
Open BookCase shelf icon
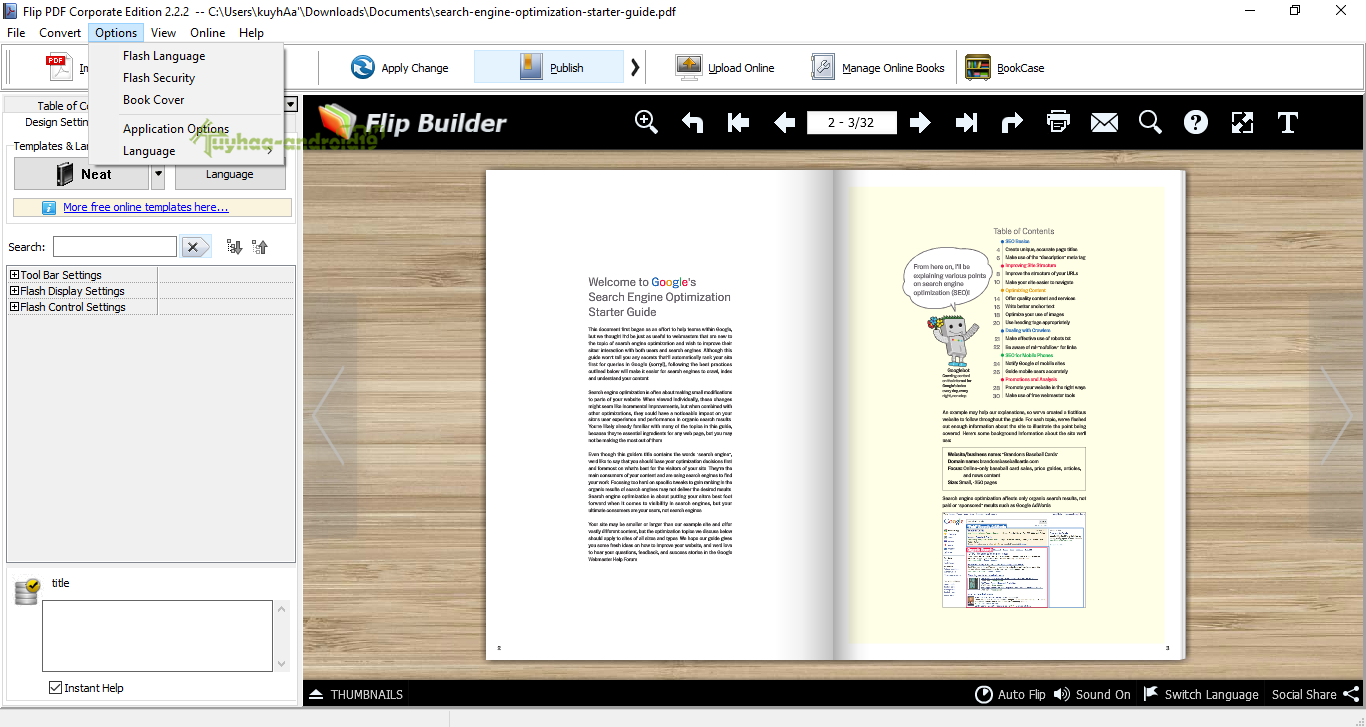978,67
